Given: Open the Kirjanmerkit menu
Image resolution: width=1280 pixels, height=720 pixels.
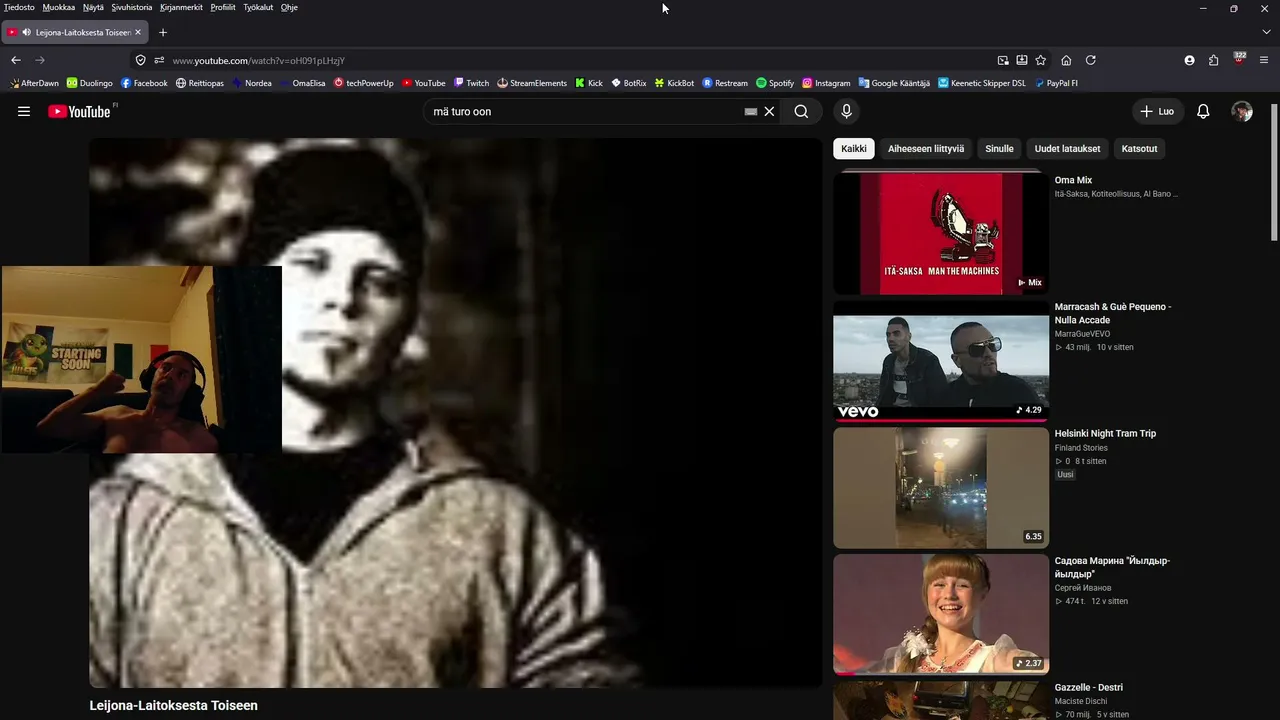Looking at the screenshot, I should coord(181,7).
